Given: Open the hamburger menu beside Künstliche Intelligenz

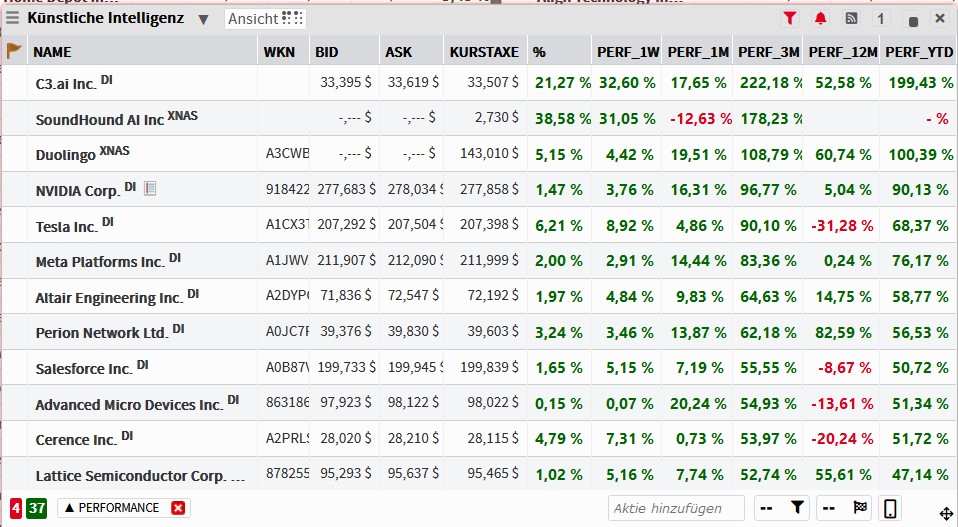Looking at the screenshot, I should (x=12, y=18).
